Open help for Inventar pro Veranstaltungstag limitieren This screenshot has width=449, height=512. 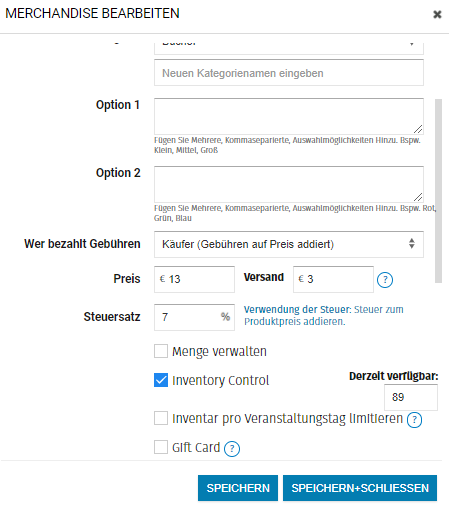coord(414,420)
